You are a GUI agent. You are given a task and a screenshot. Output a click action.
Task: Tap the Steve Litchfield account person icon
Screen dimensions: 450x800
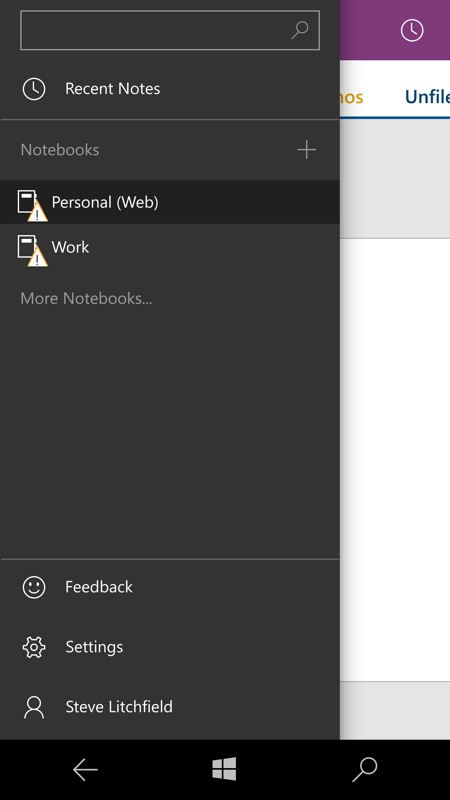tap(34, 707)
